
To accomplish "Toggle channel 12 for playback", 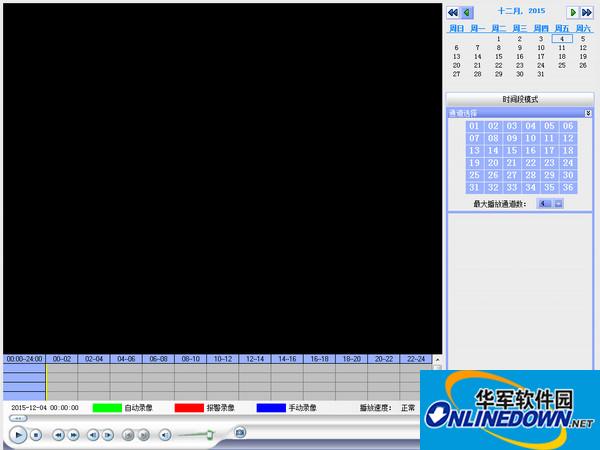I will tap(568, 138).
